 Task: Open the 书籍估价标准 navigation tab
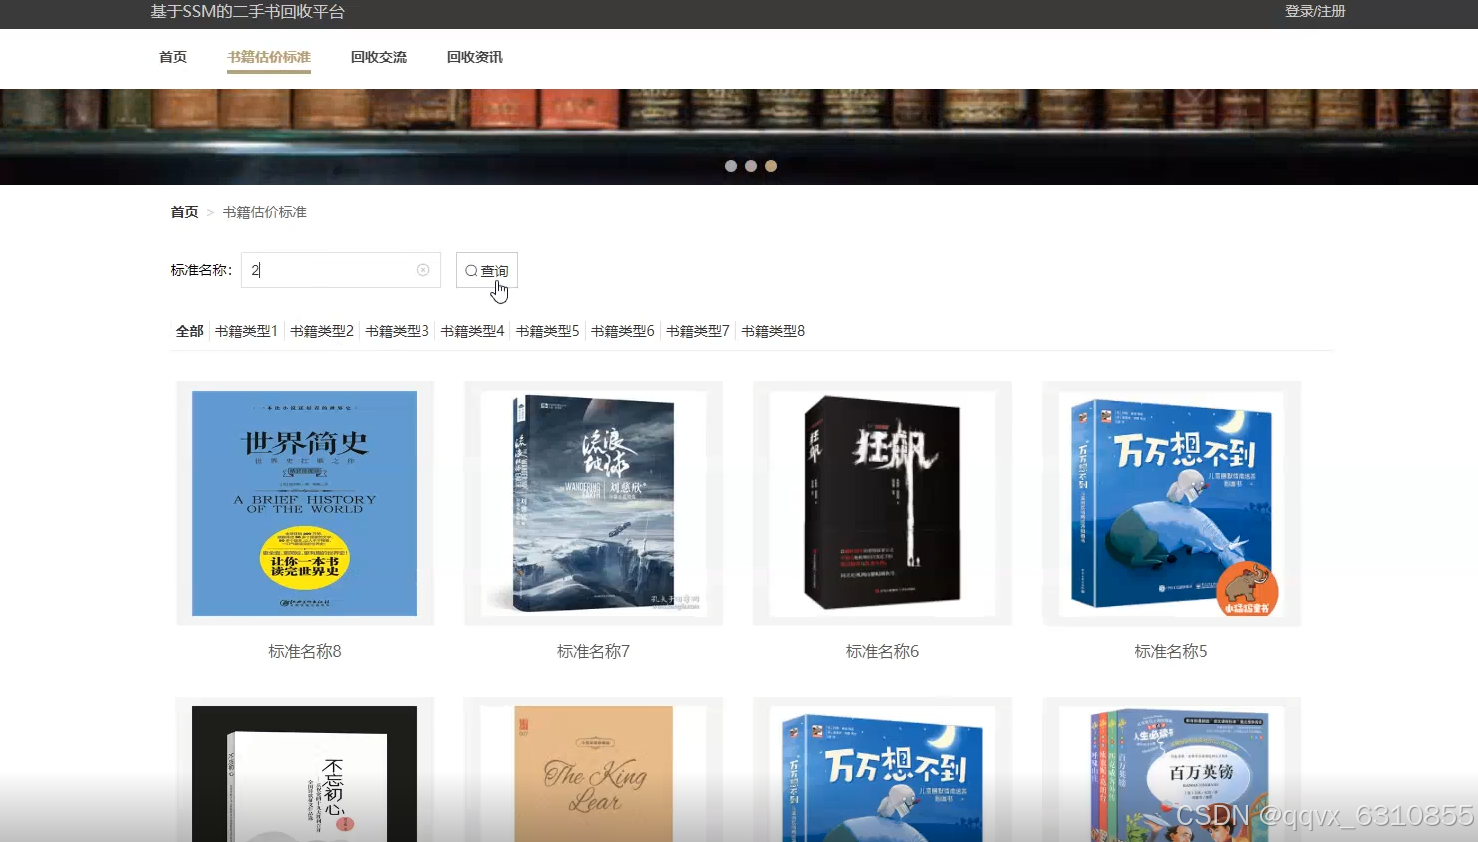(269, 57)
